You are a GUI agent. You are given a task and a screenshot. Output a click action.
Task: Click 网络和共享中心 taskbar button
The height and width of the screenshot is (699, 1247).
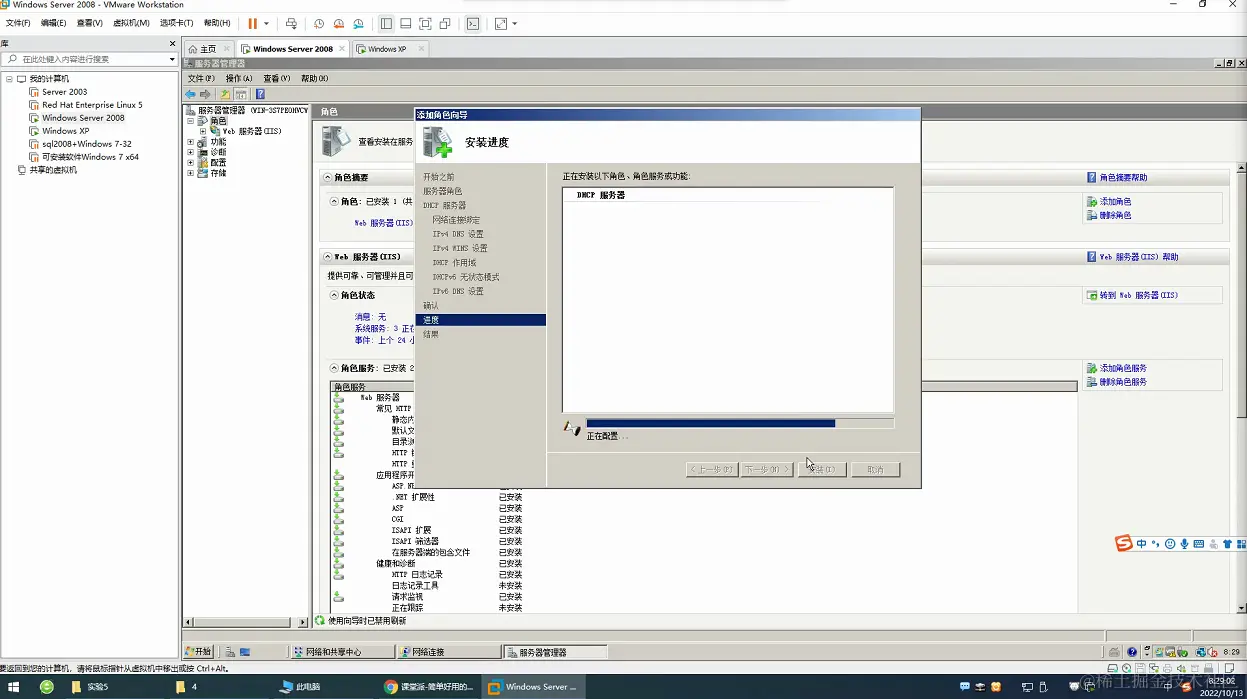click(341, 652)
